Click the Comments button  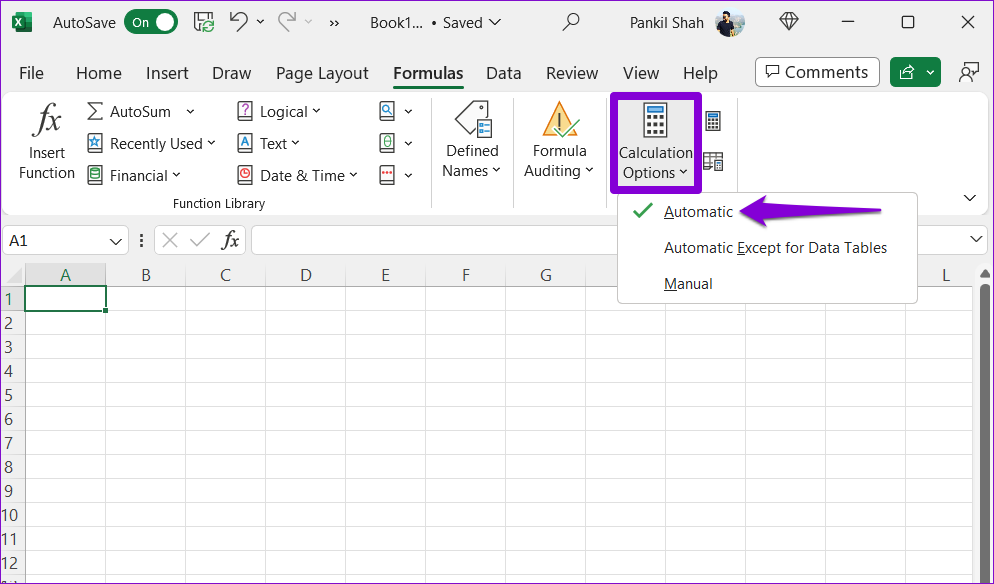(816, 72)
